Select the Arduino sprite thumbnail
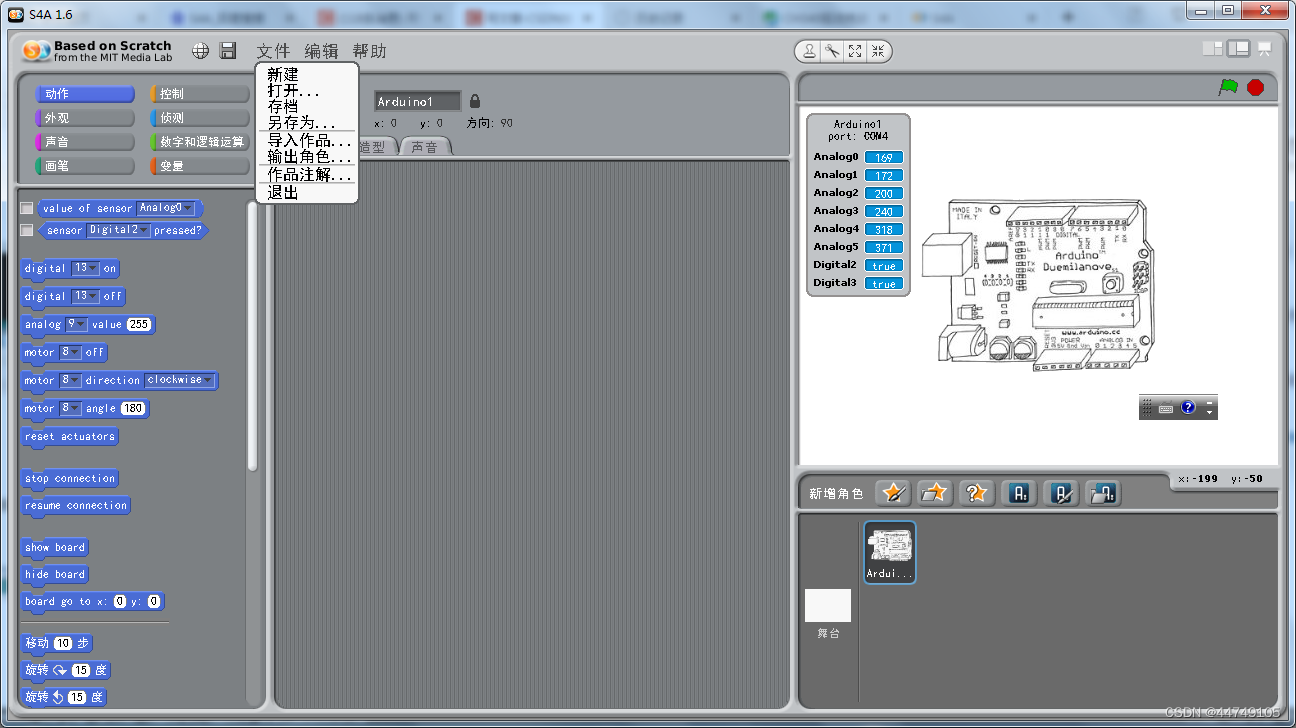This screenshot has height=728, width=1296. click(x=890, y=552)
